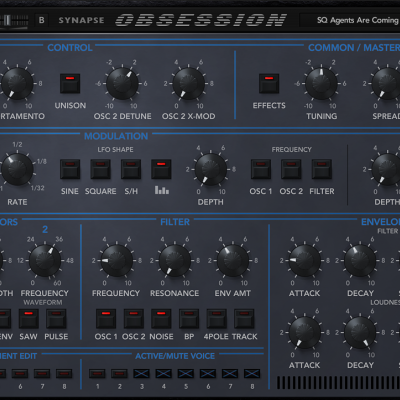Click the filter envelope ATTACK knob
This screenshot has height=400, width=400.
pos(304,260)
